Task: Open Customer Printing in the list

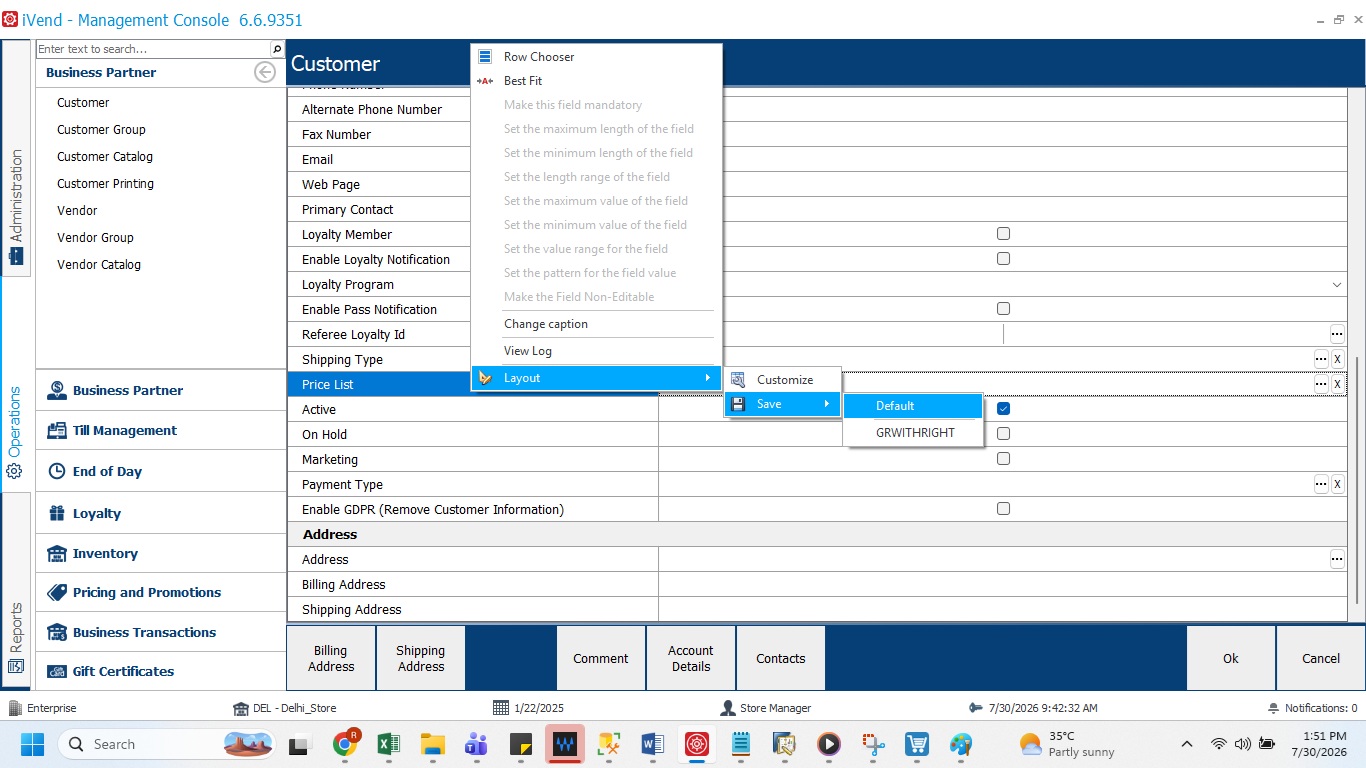Action: 105,184
